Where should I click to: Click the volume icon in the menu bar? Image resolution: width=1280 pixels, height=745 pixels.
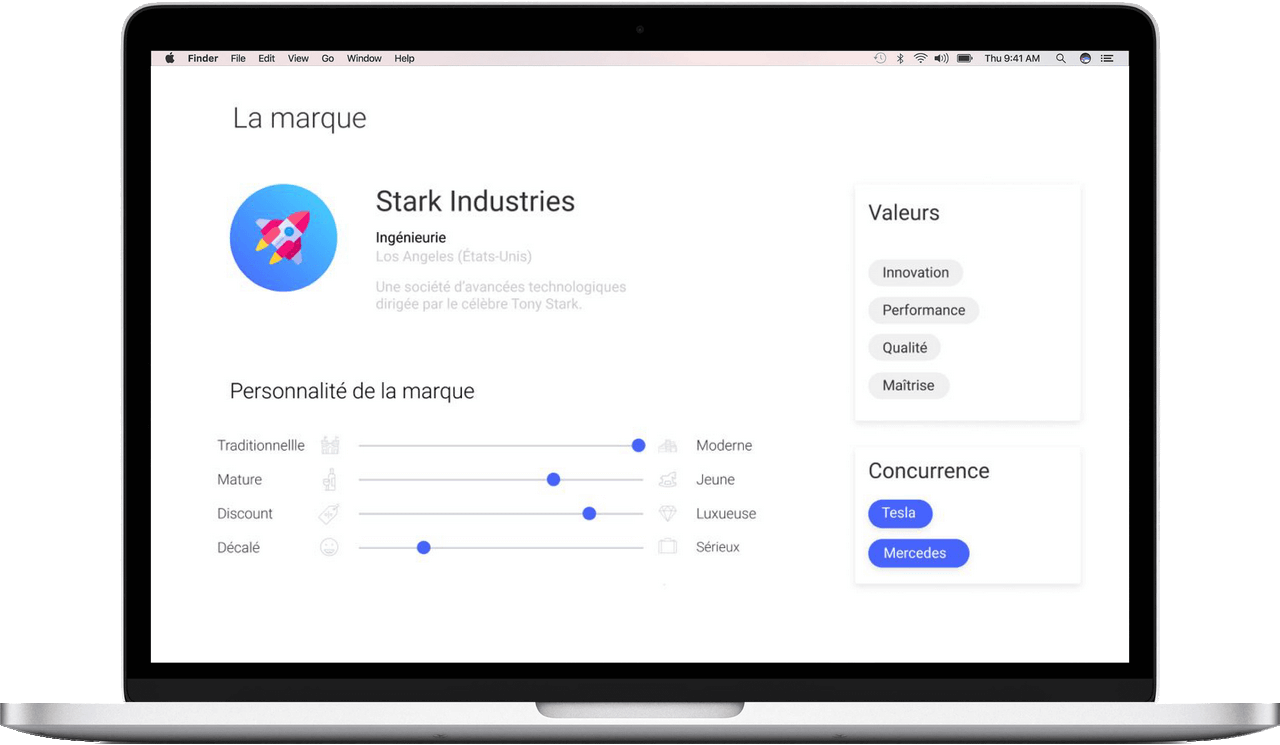pyautogui.click(x=941, y=59)
